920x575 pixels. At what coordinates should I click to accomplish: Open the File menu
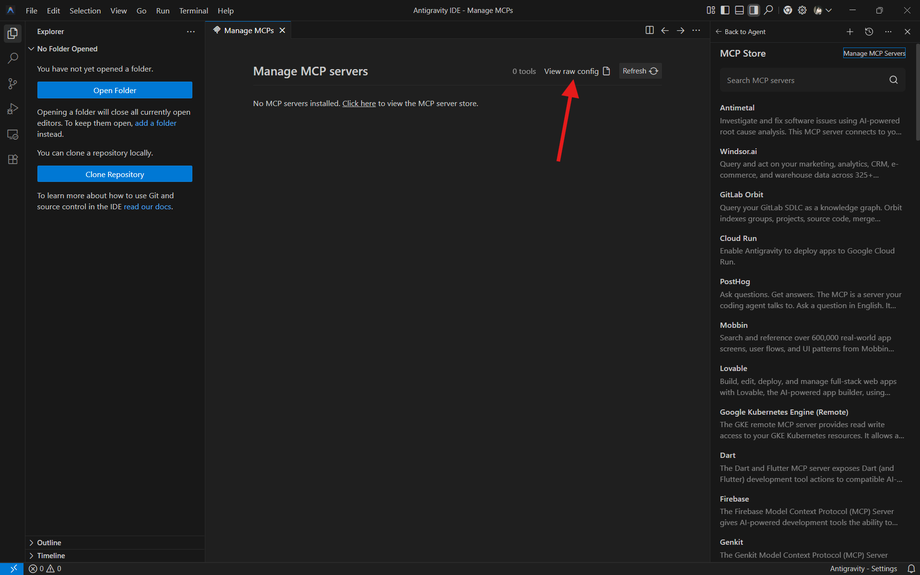[31, 11]
